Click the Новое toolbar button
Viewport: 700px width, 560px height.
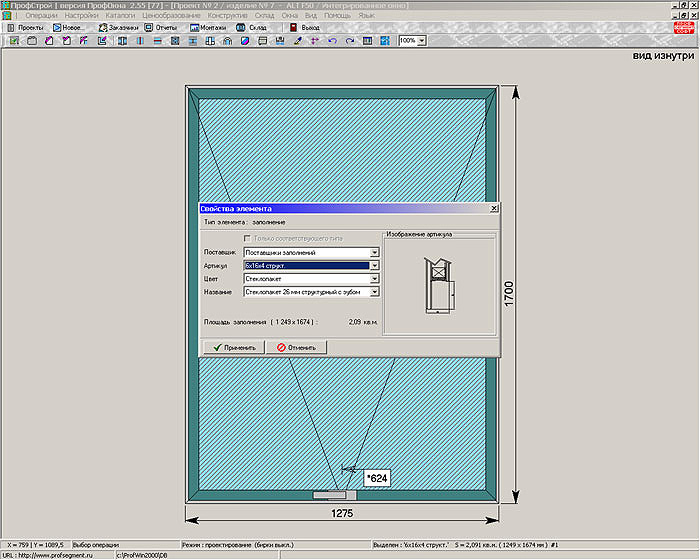[68, 27]
